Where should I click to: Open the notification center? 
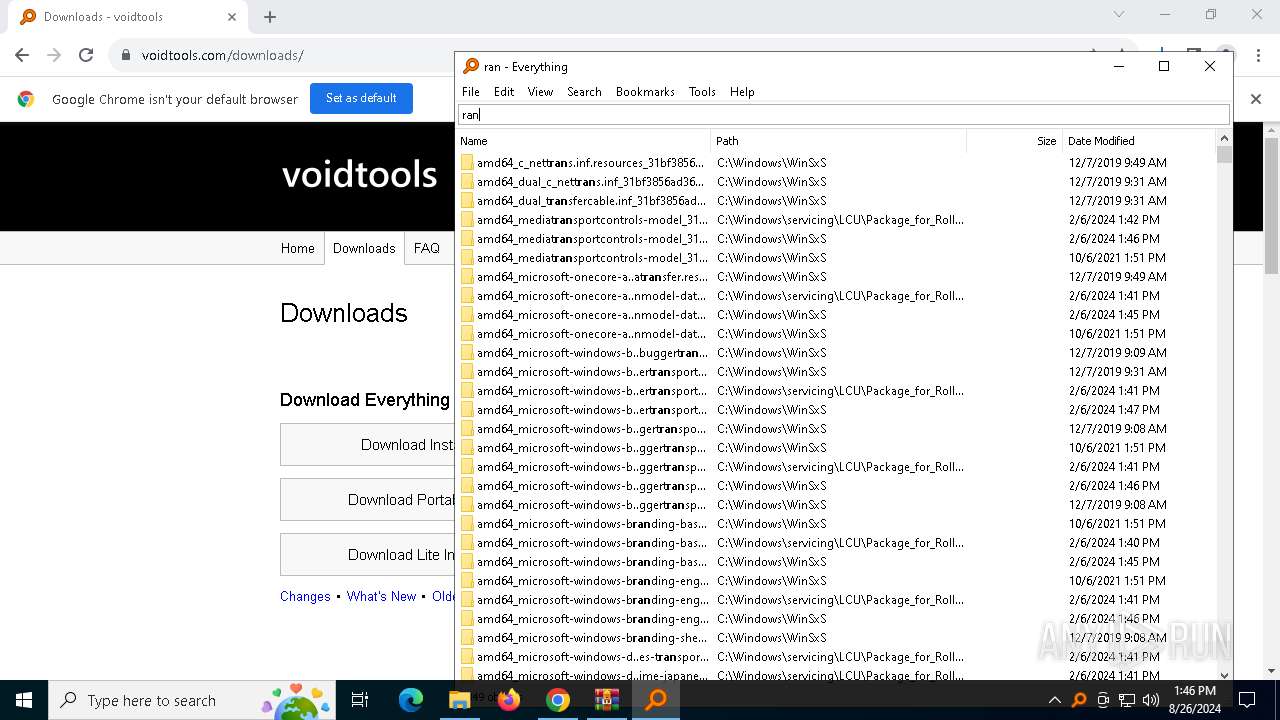coord(1247,700)
